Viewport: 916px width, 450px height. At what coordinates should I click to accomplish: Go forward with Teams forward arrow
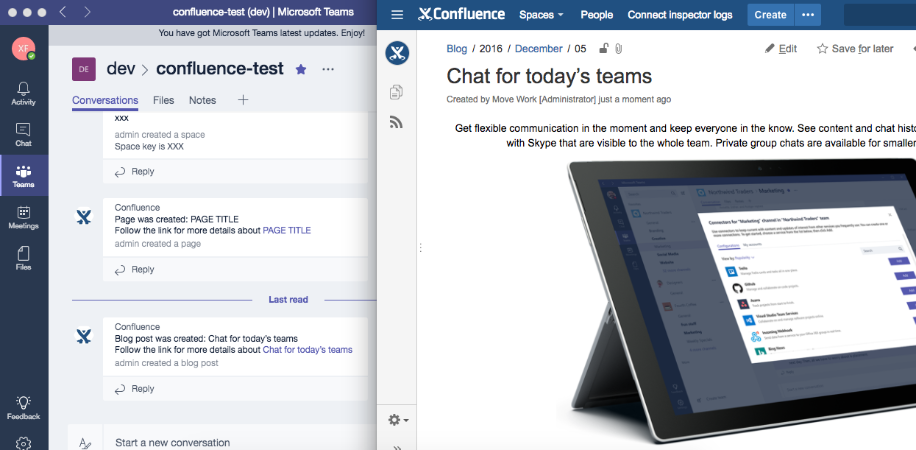click(87, 12)
